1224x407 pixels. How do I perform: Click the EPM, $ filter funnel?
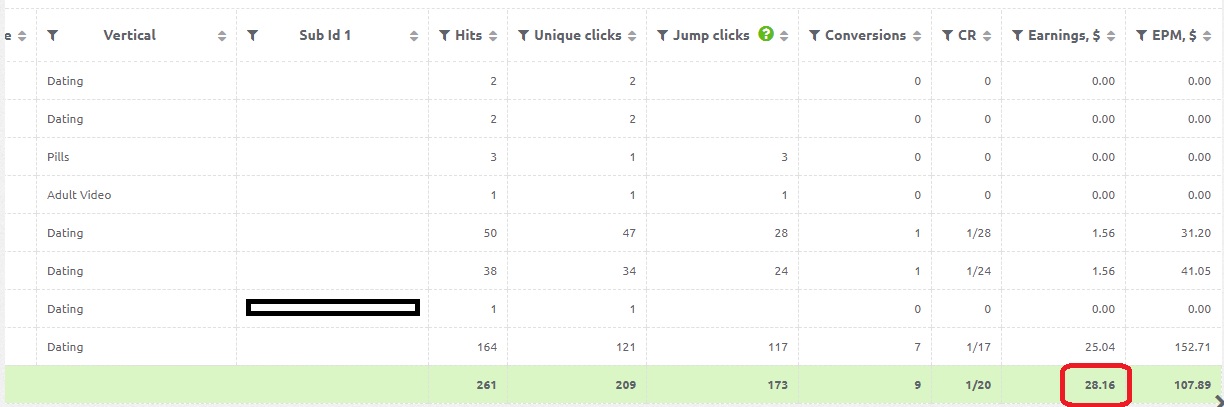click(x=1143, y=35)
